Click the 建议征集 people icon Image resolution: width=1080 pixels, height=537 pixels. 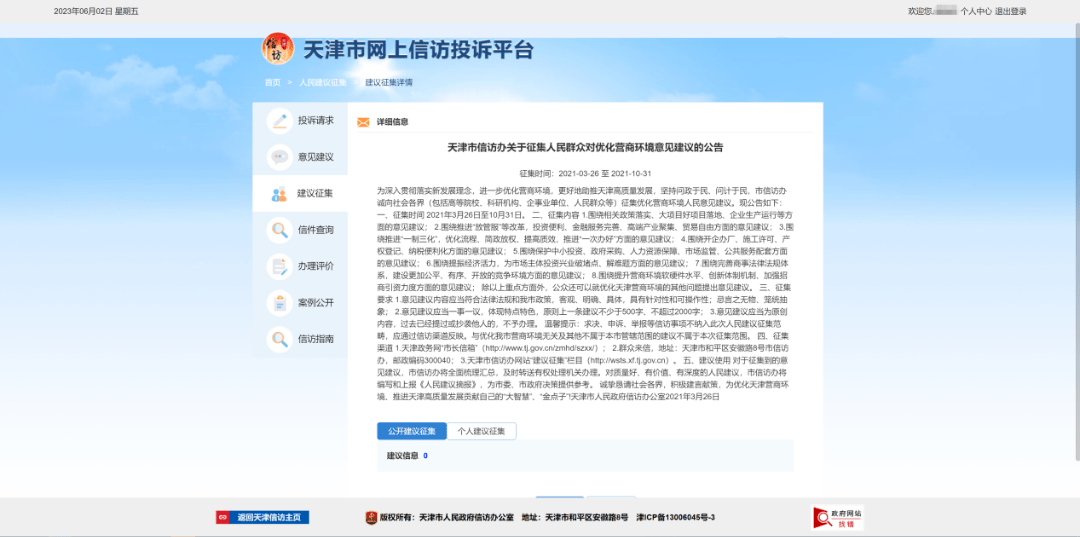coord(279,194)
